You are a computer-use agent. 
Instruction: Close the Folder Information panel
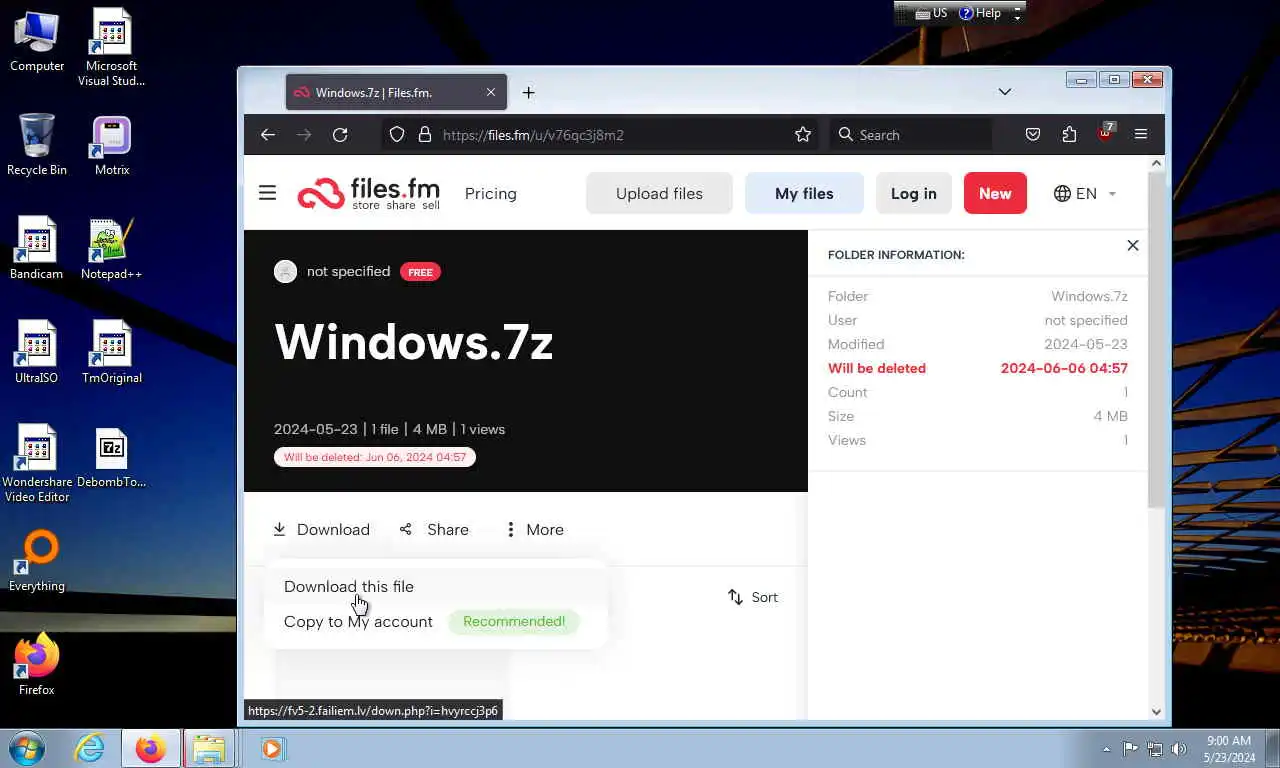click(1132, 245)
